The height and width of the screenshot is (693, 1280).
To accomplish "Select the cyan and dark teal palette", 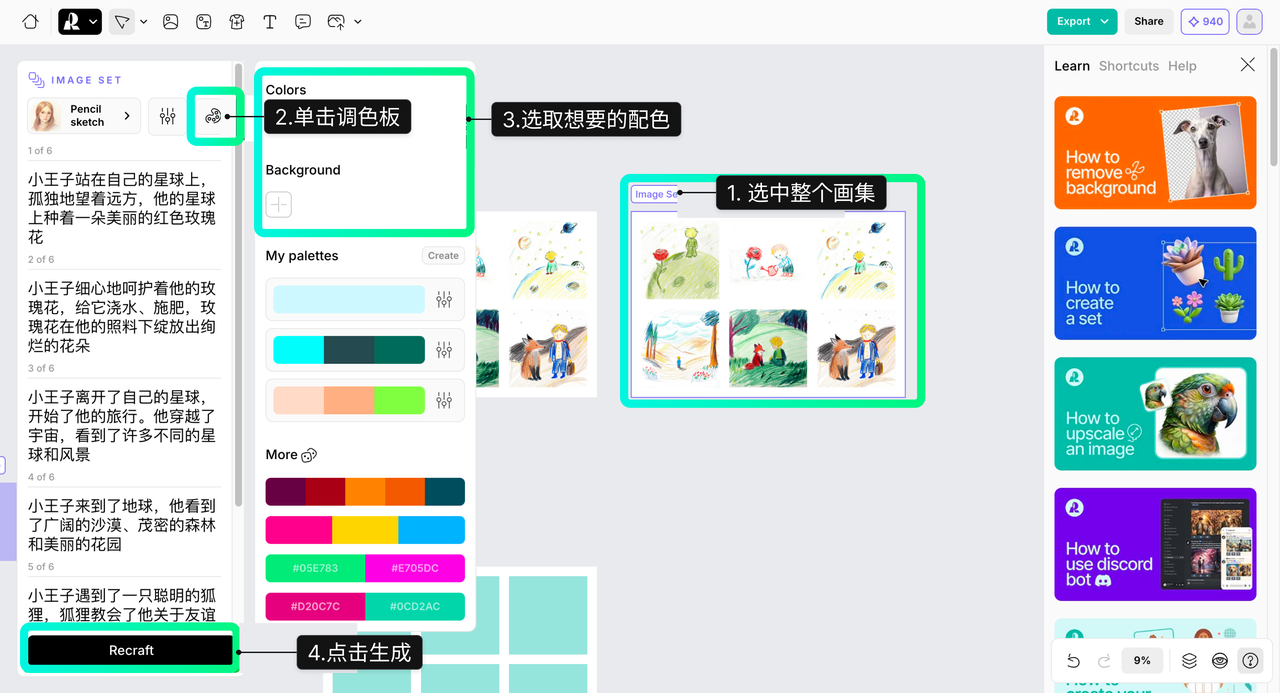I will (349, 349).
